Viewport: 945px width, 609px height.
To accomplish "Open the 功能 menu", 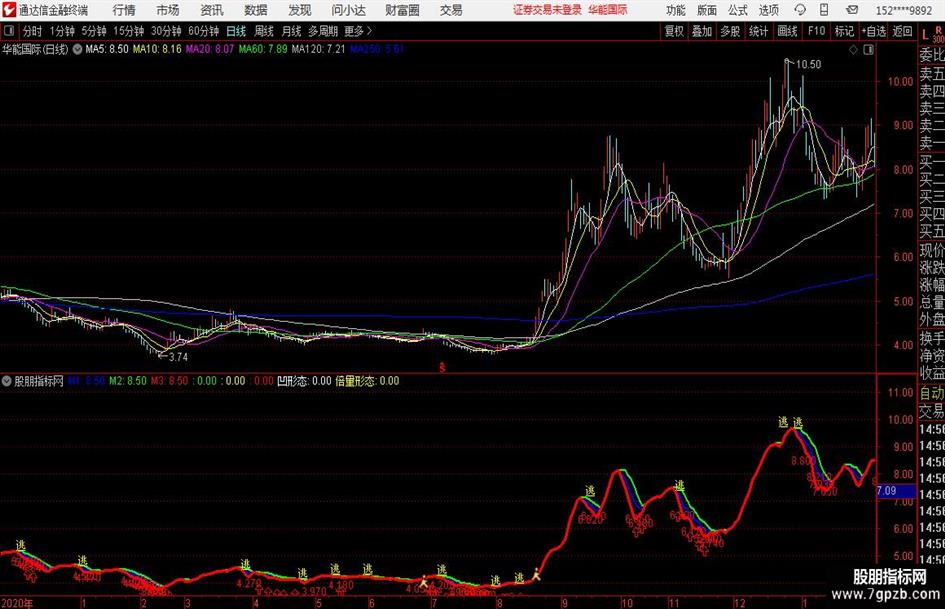I will click(x=676, y=10).
